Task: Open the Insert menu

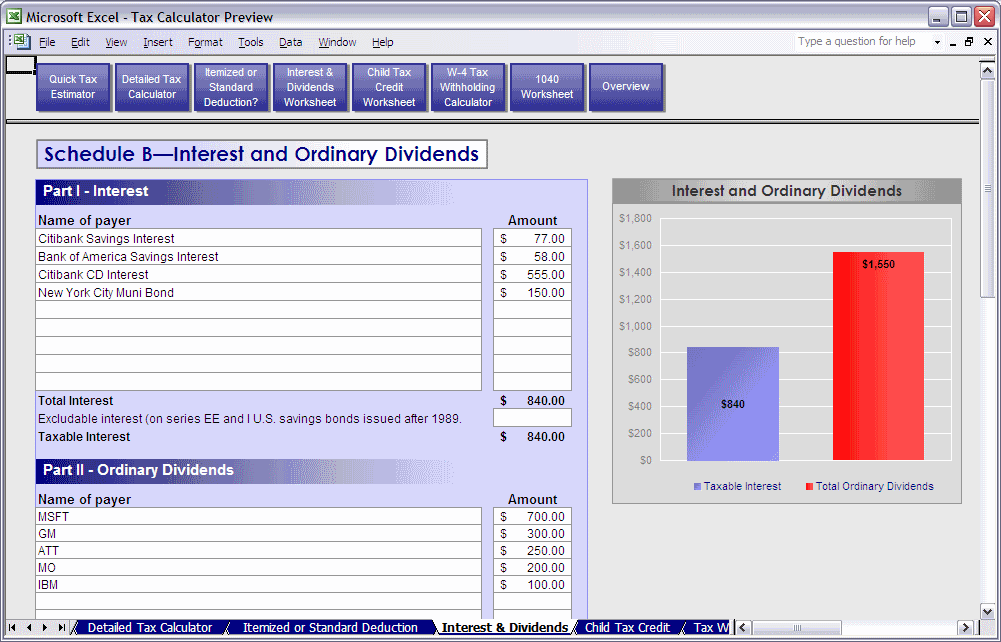Action: click(158, 42)
